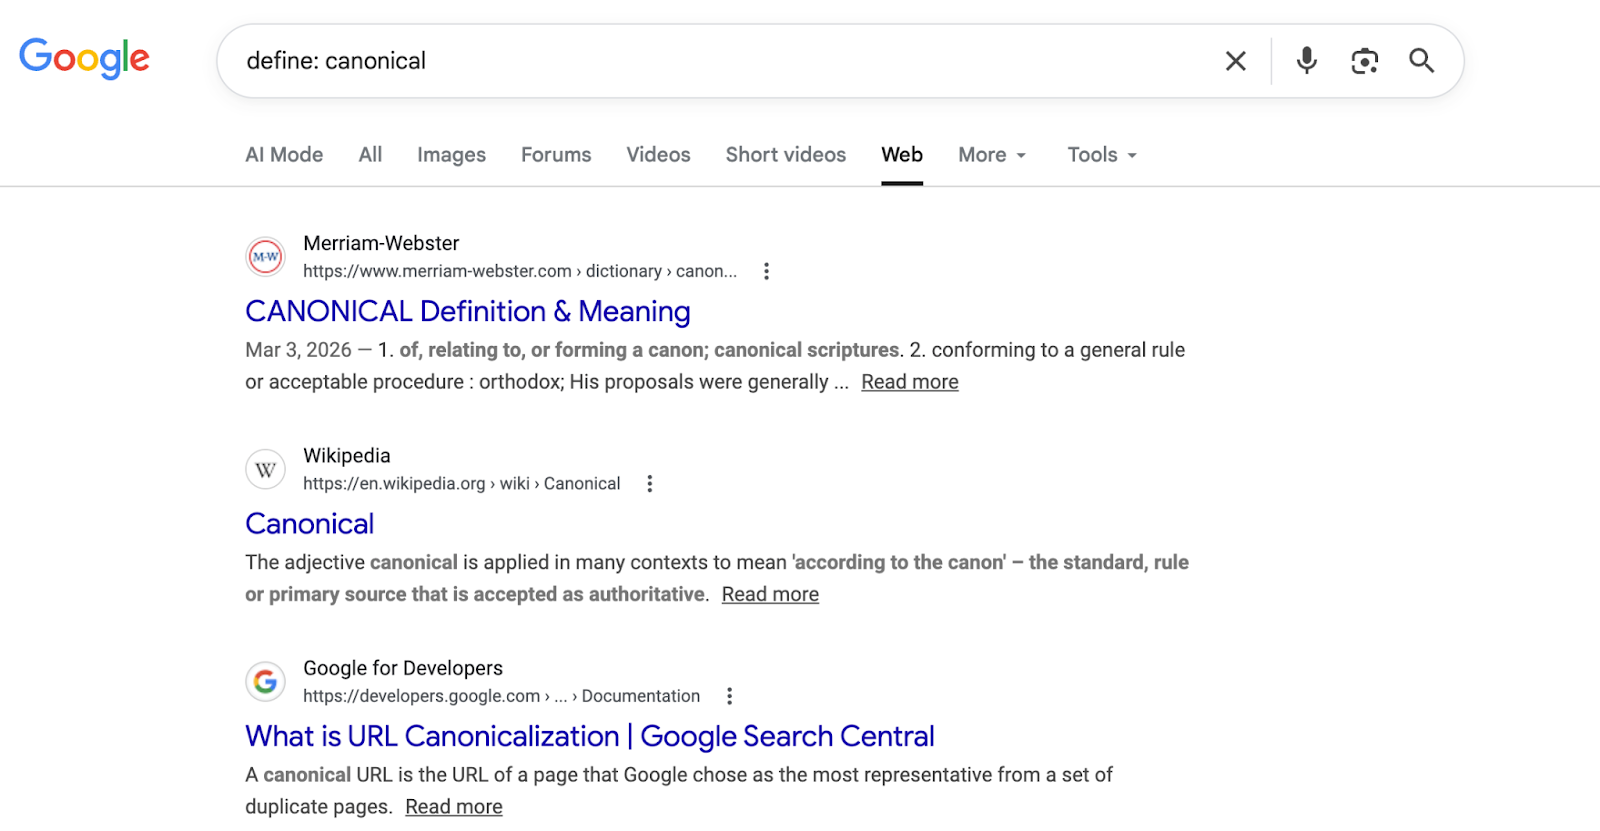This screenshot has width=1600, height=831.
Task: Click the Wikipedia favicon
Action: click(266, 469)
